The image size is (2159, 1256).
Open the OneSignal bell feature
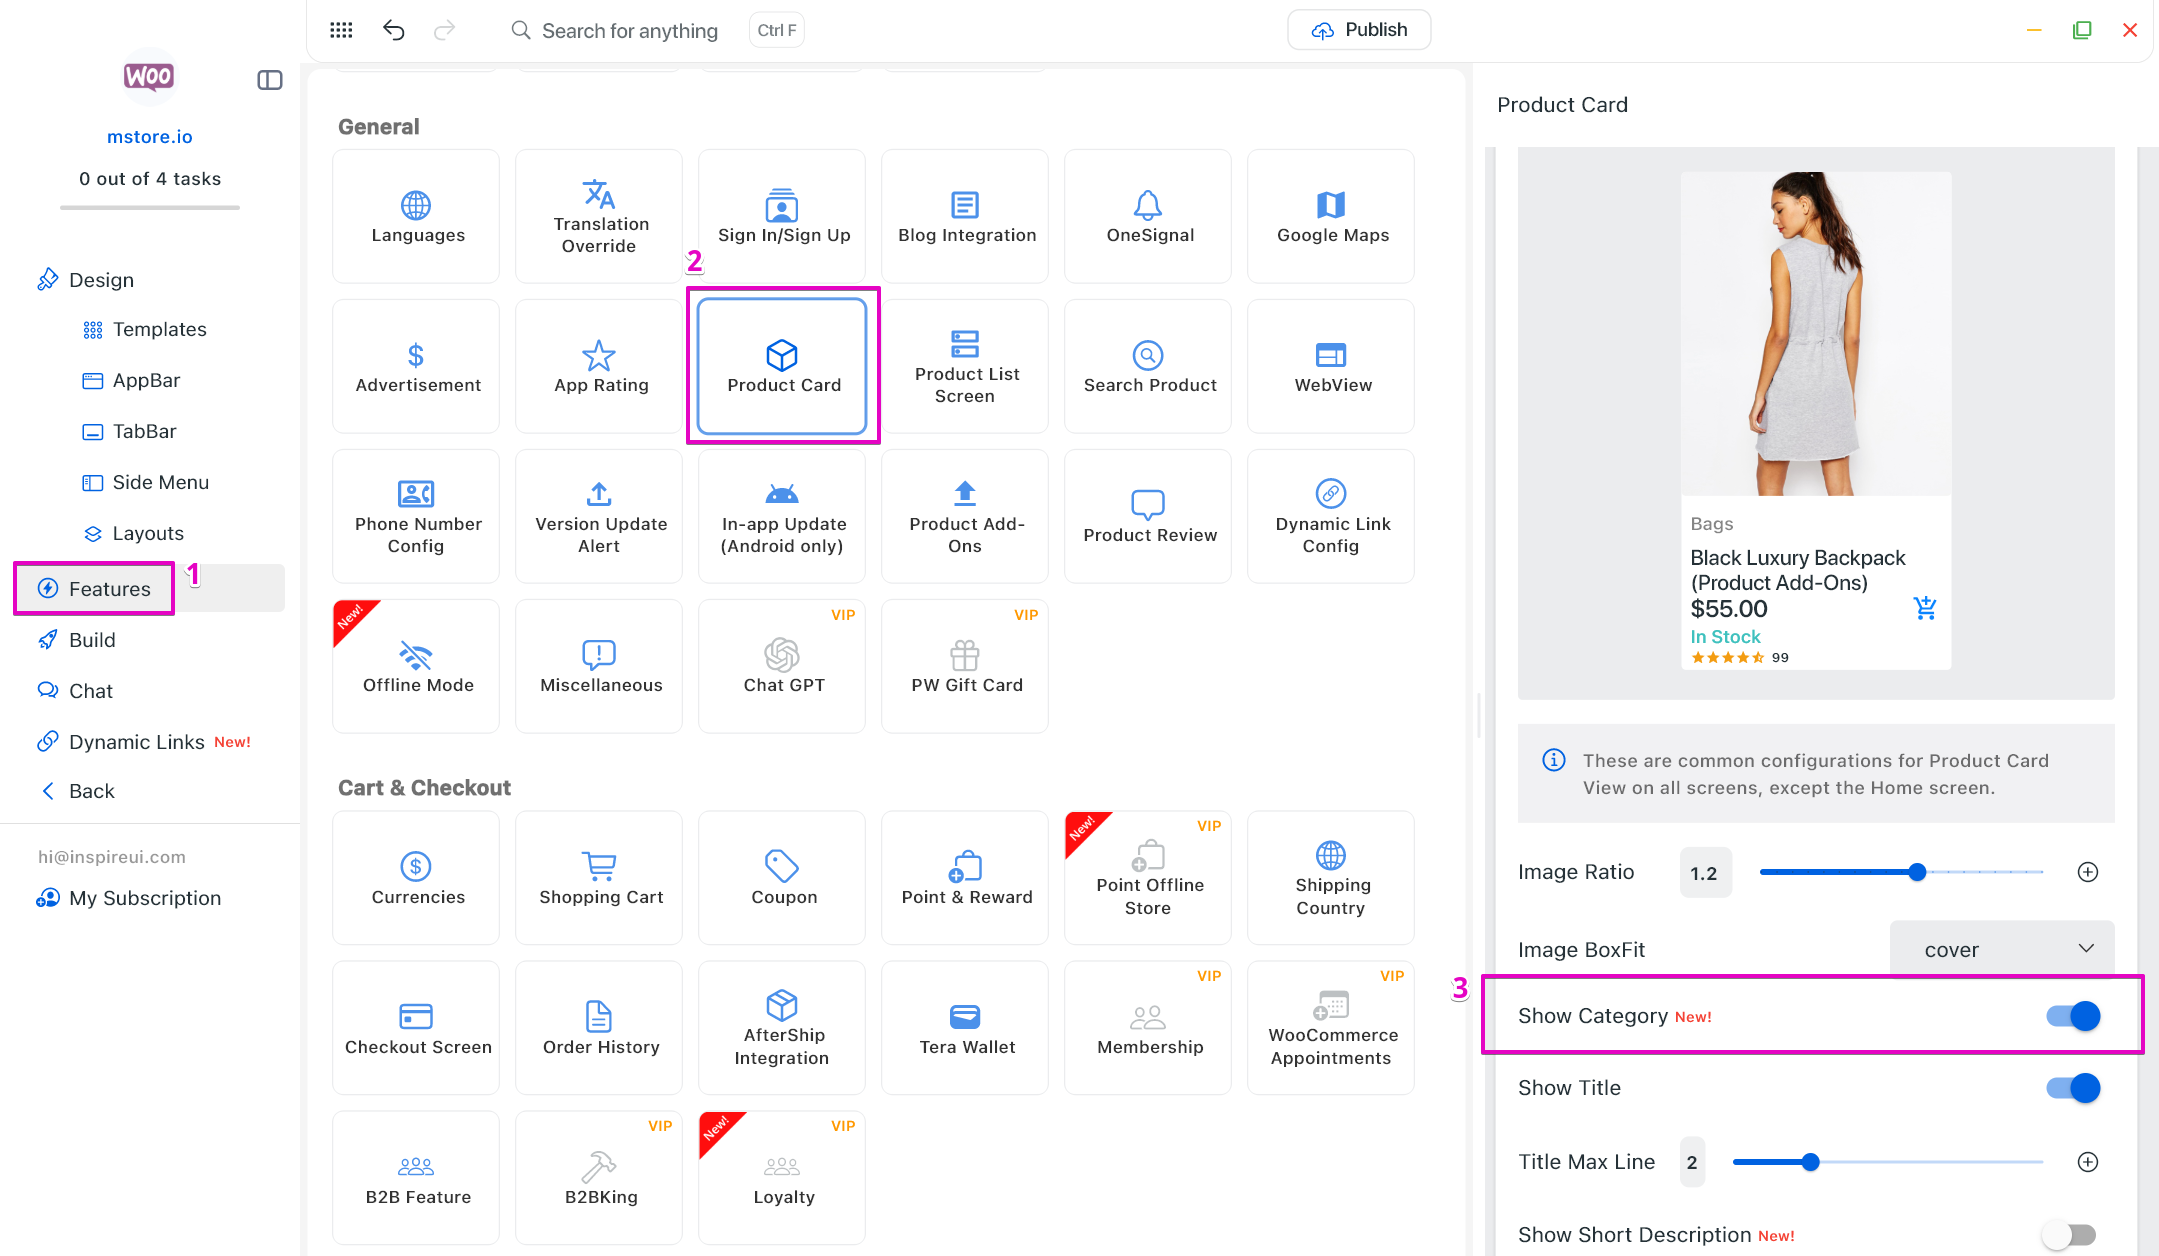pyautogui.click(x=1148, y=216)
